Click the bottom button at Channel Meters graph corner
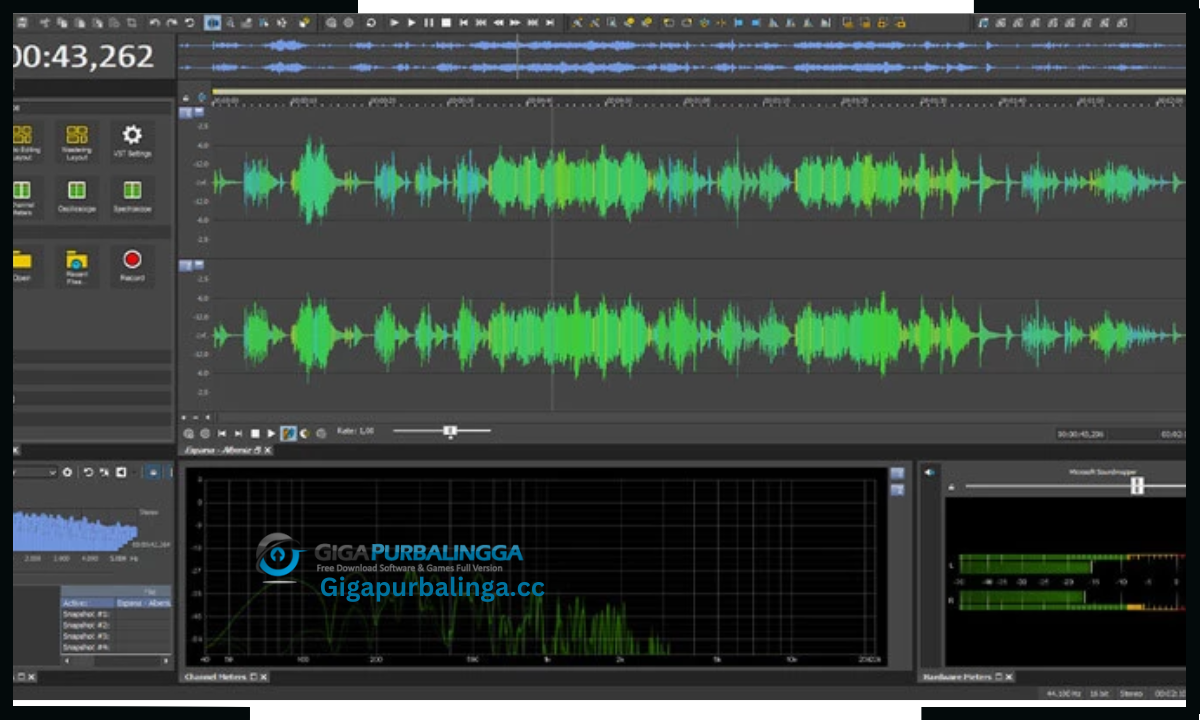Screen dimensions: 1200x720 pyautogui.click(x=897, y=489)
